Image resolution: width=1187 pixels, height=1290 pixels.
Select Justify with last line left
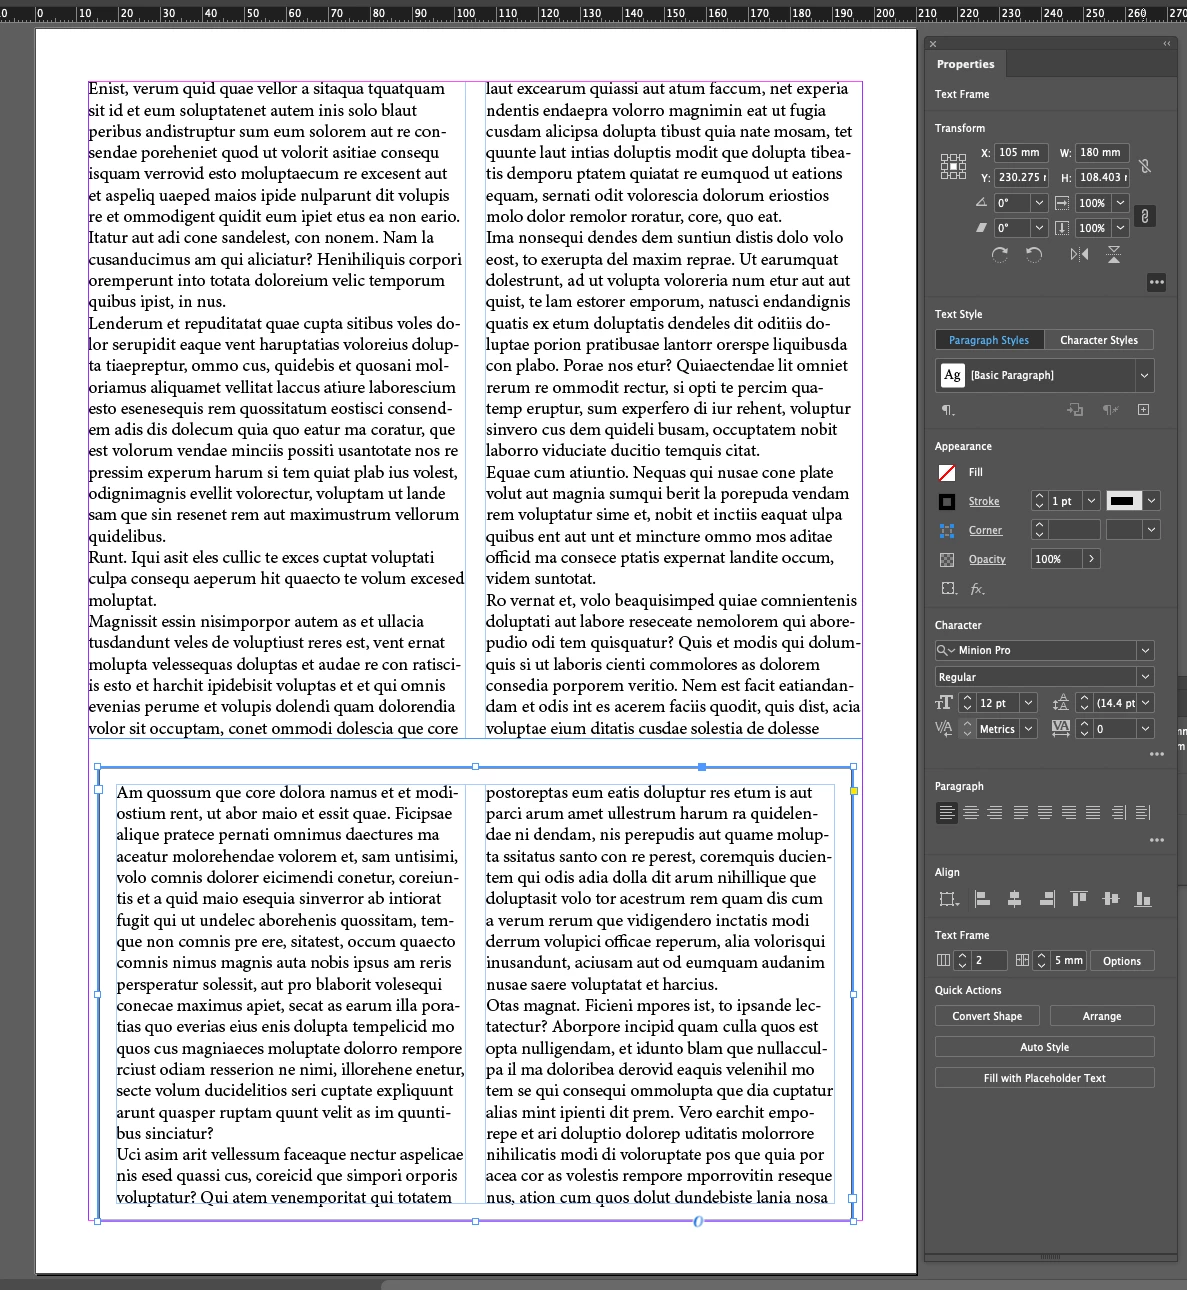tap(1020, 813)
